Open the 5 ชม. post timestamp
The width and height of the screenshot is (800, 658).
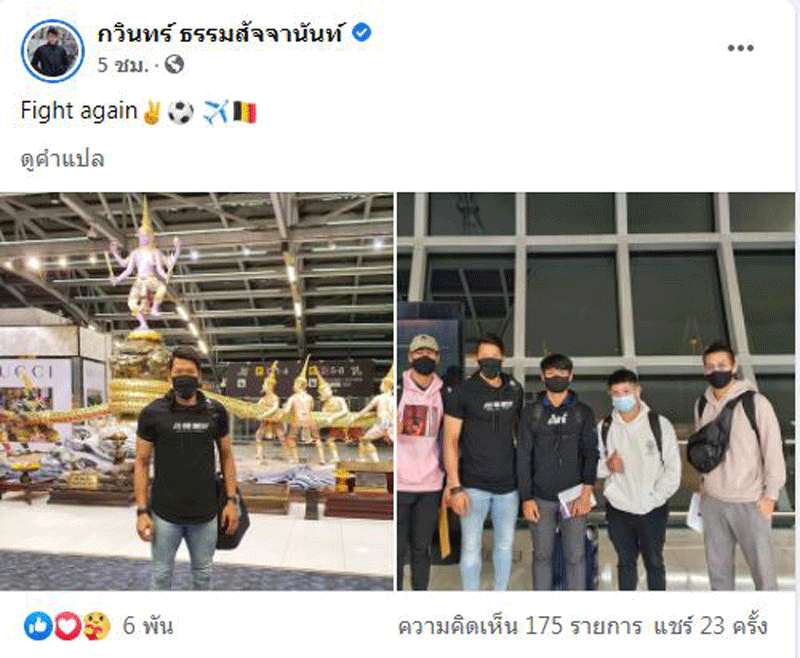(x=123, y=65)
